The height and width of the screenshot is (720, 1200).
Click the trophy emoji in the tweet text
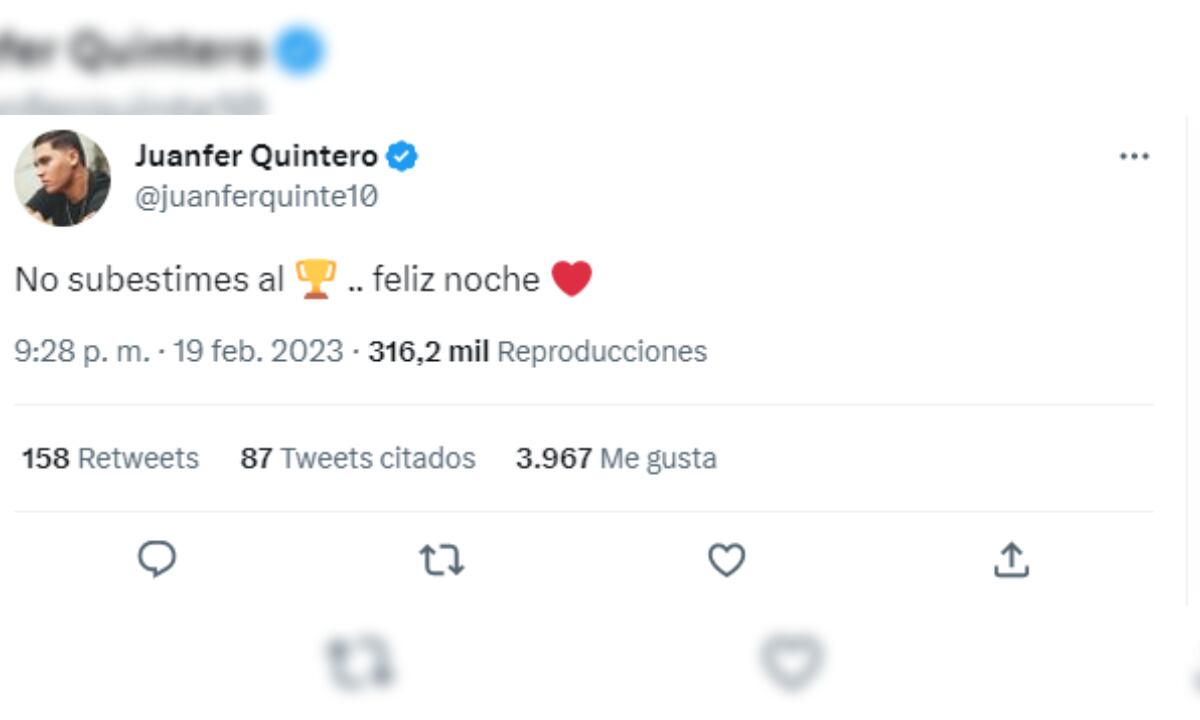[313, 280]
